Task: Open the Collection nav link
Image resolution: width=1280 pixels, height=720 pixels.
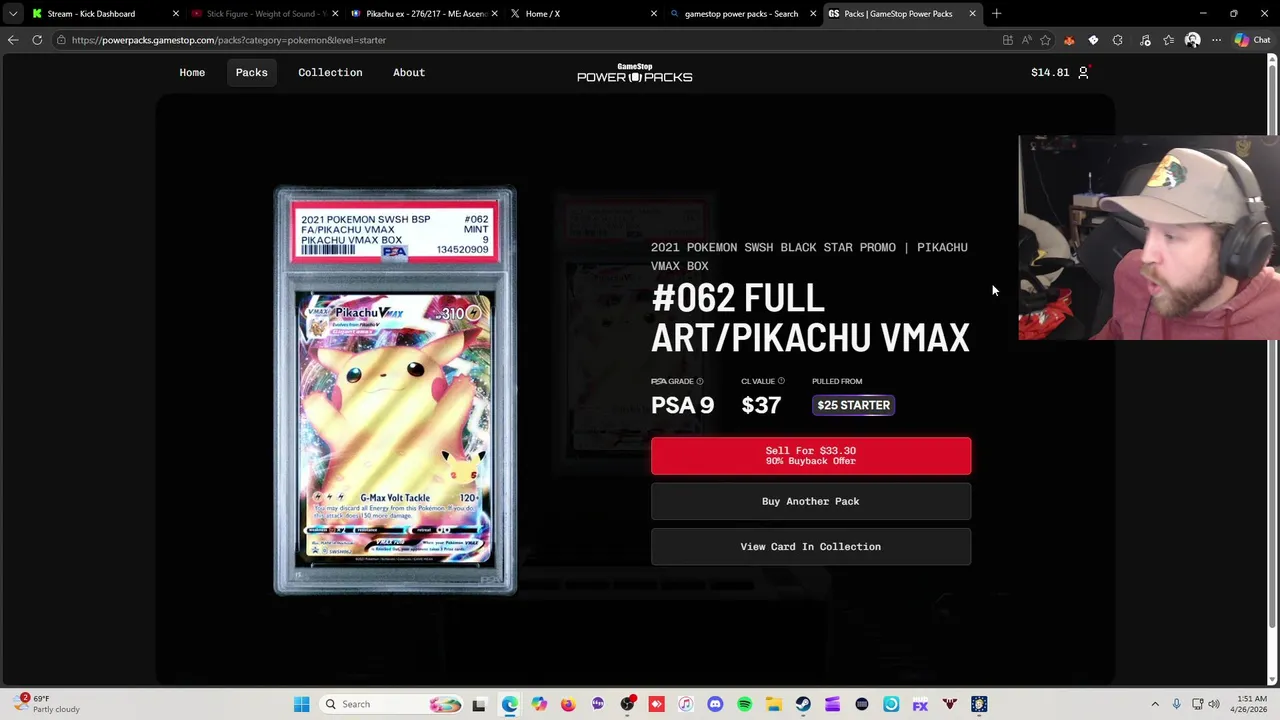Action: [x=330, y=72]
